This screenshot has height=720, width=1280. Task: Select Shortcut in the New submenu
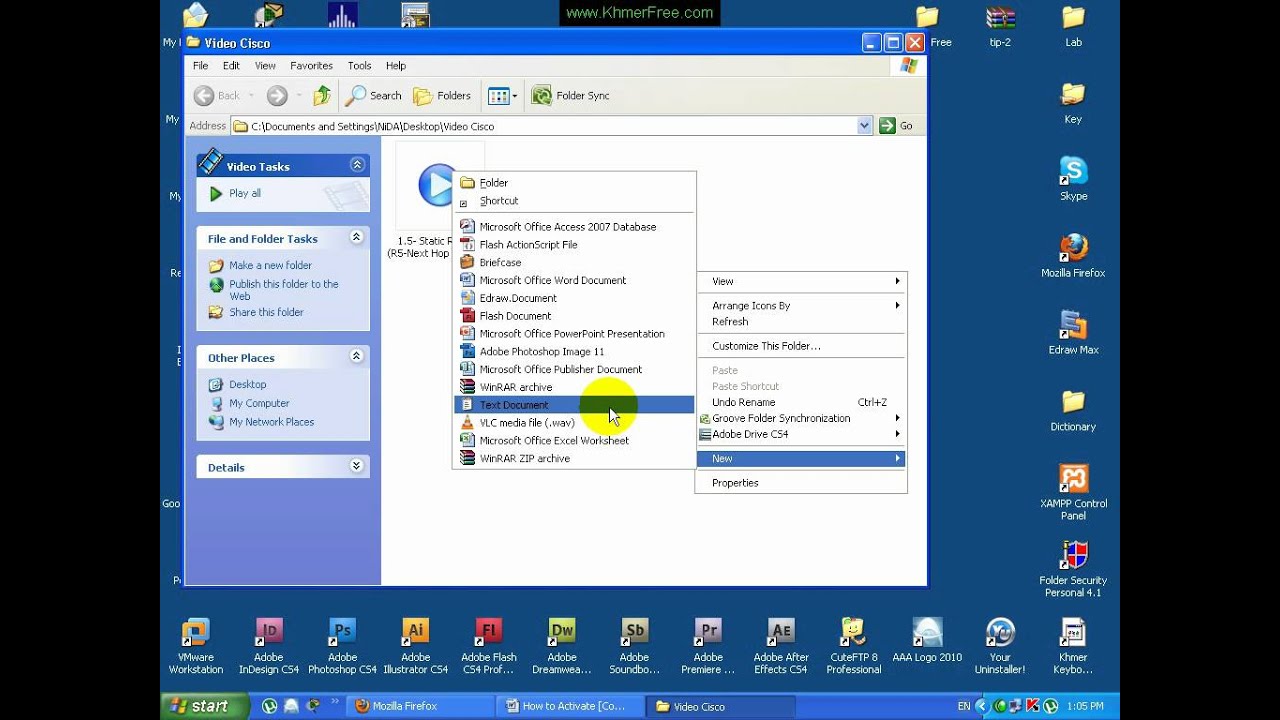coord(574,201)
